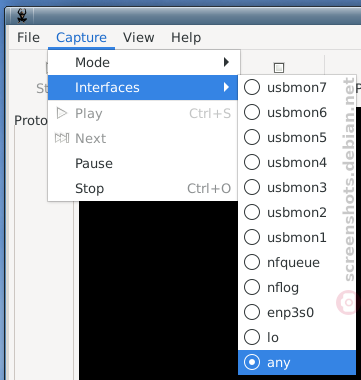
Task: Expand the Mode submenu arrow
Action: (x=226, y=62)
